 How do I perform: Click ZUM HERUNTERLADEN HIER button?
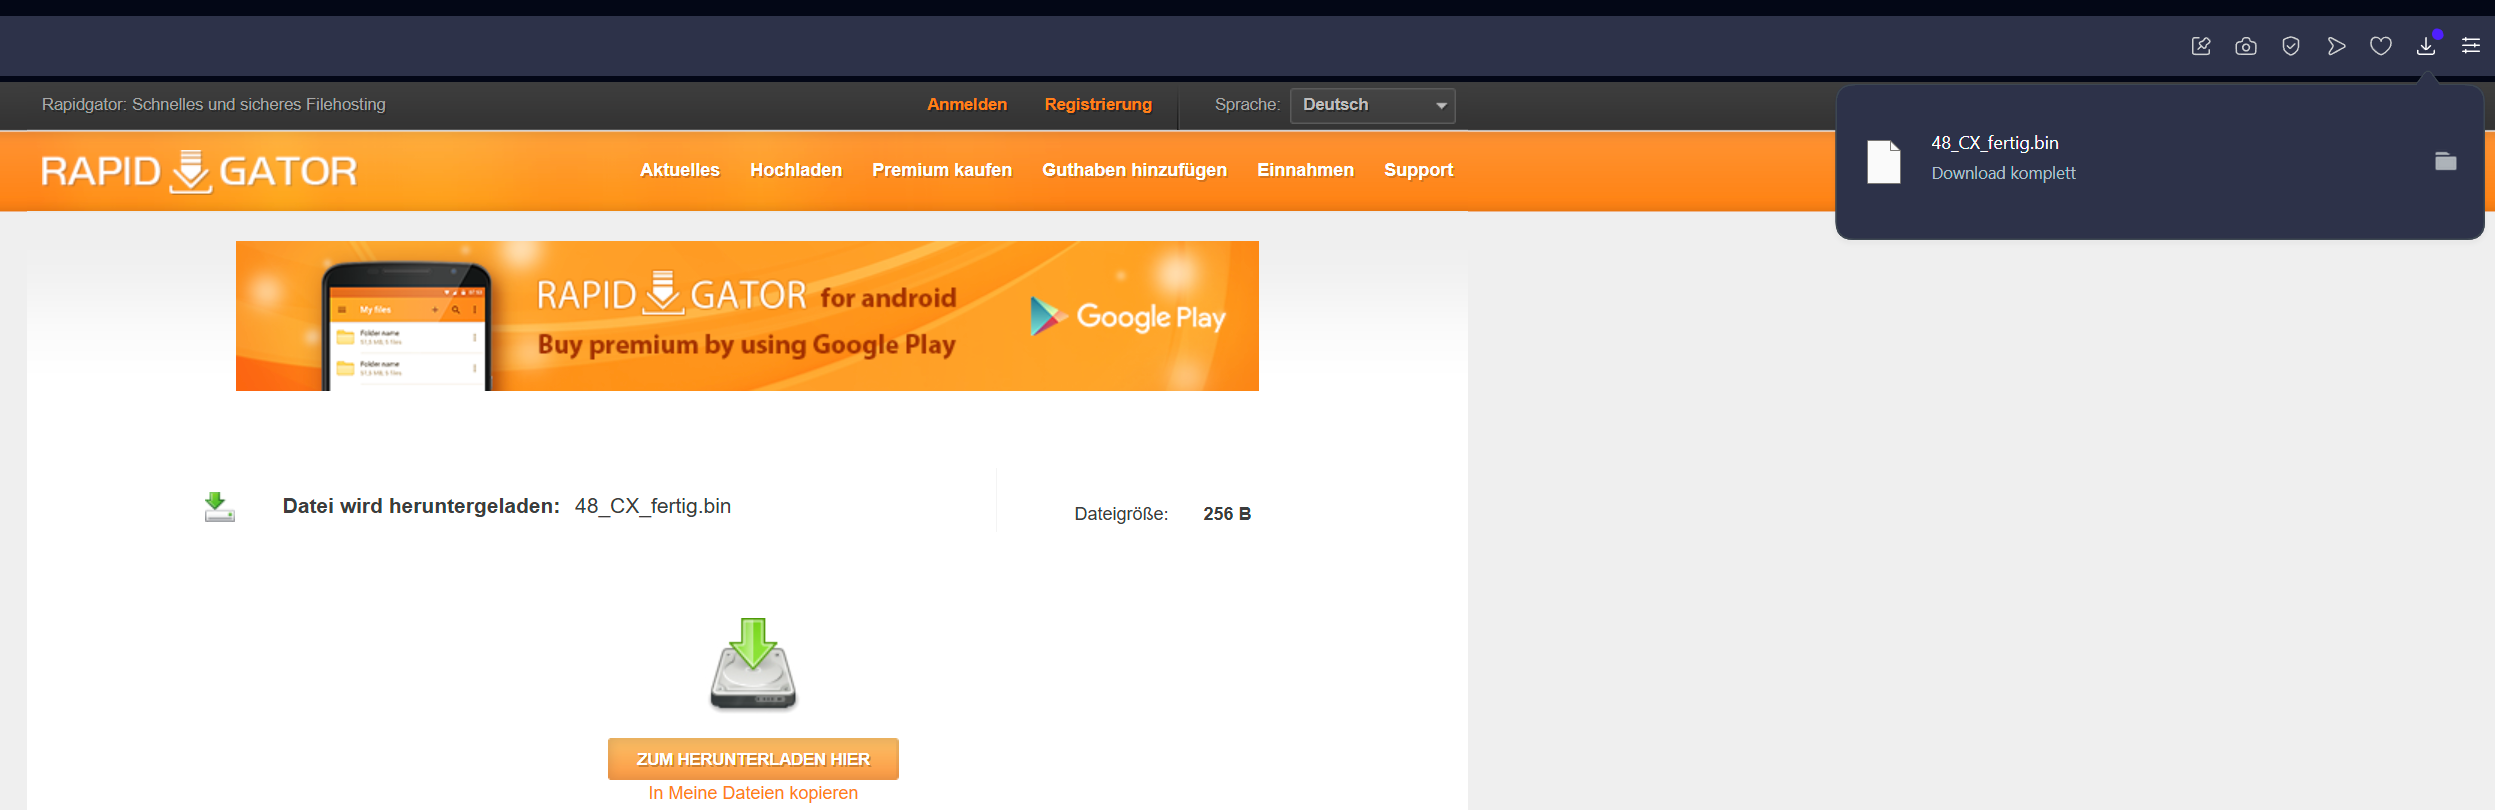pyautogui.click(x=753, y=759)
